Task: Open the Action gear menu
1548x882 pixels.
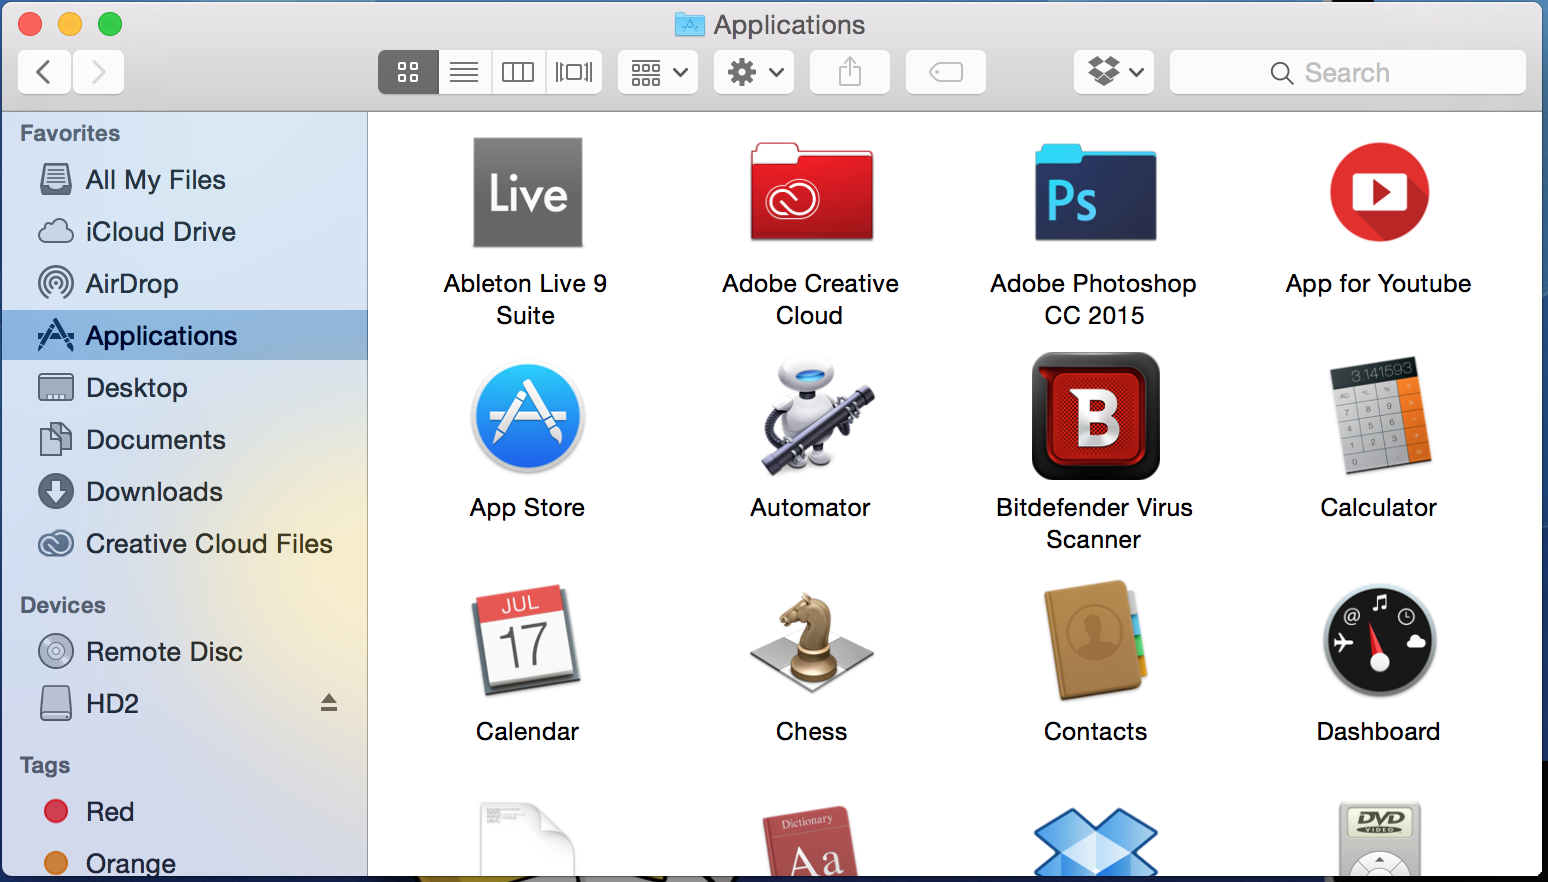Action: coord(754,72)
